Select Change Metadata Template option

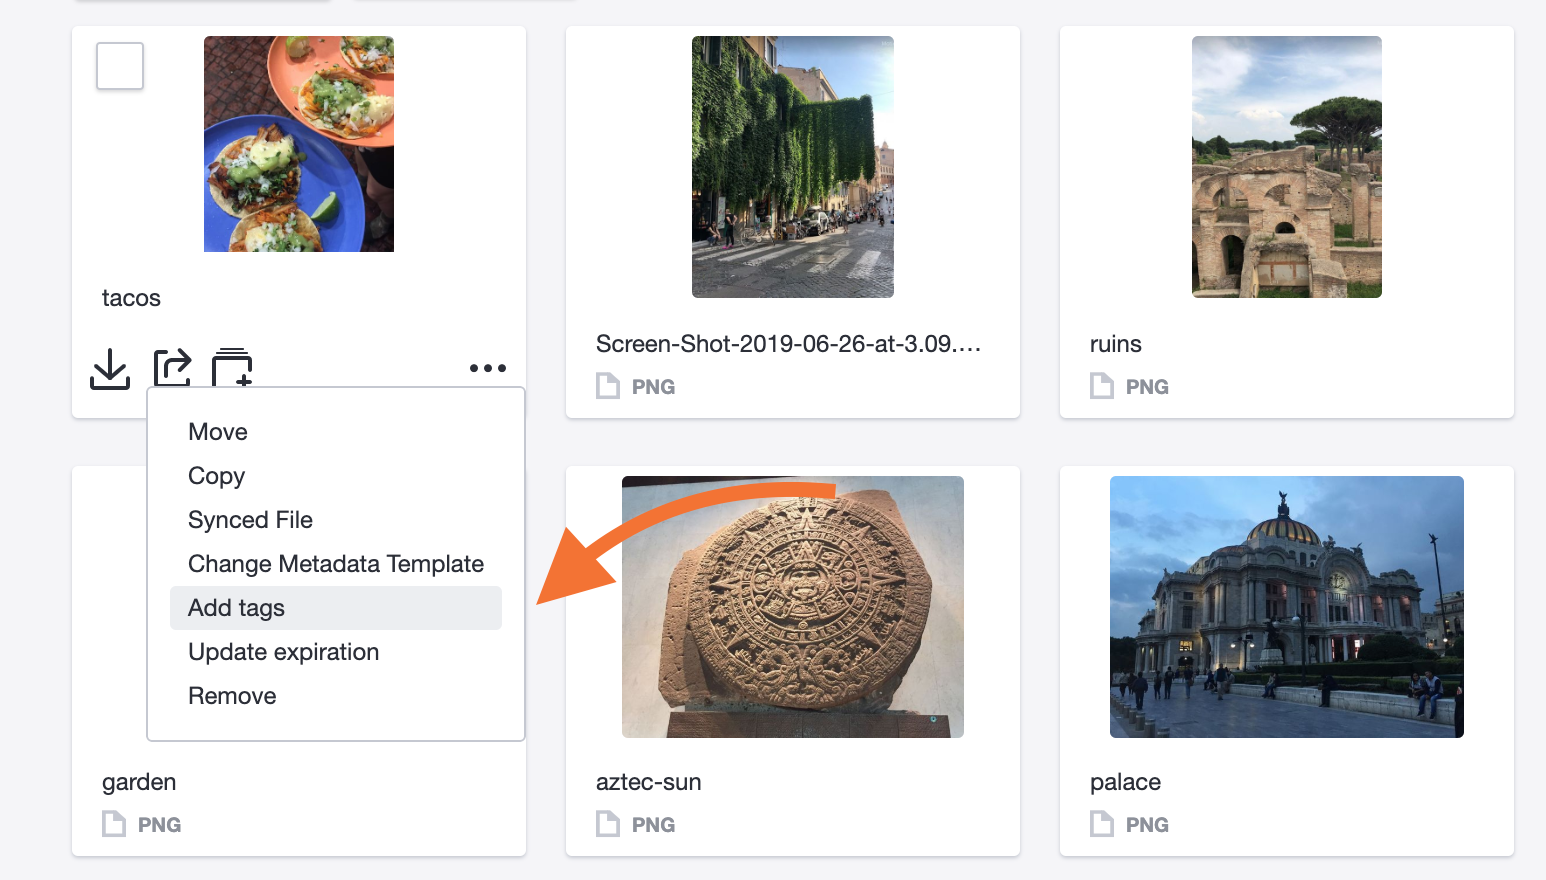[335, 564]
